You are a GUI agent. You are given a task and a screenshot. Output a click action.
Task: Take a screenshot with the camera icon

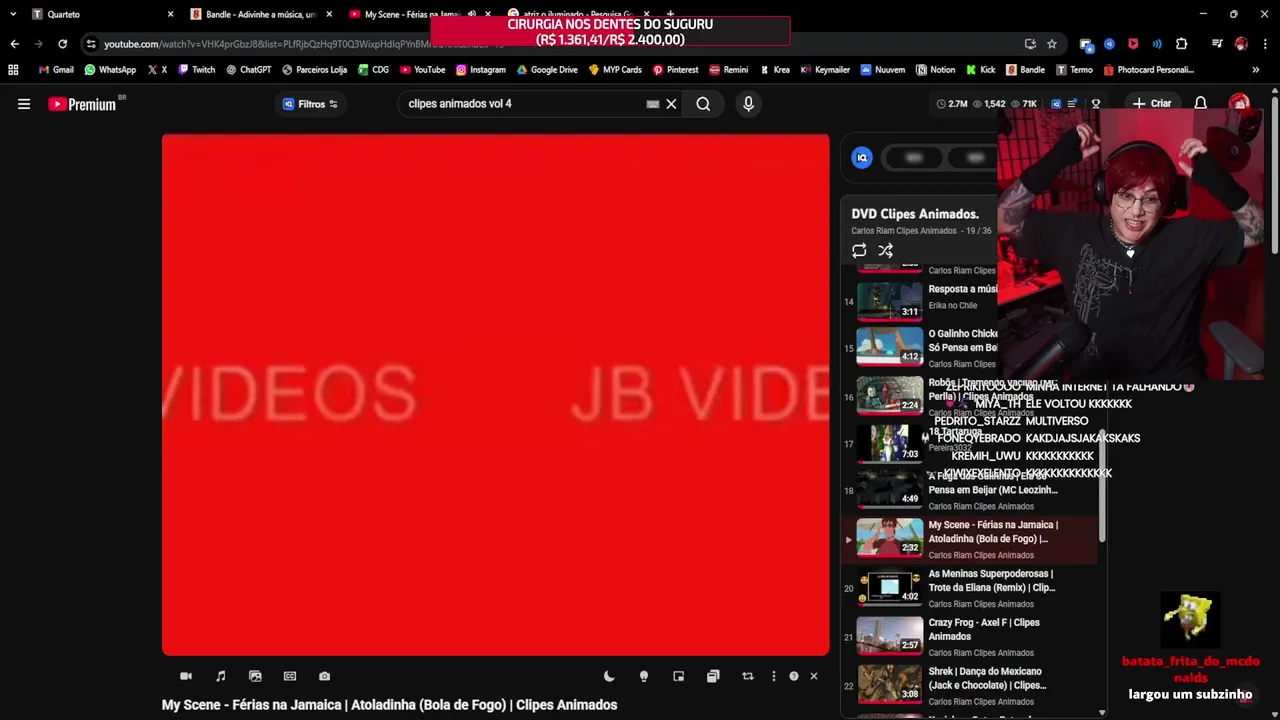coord(324,676)
